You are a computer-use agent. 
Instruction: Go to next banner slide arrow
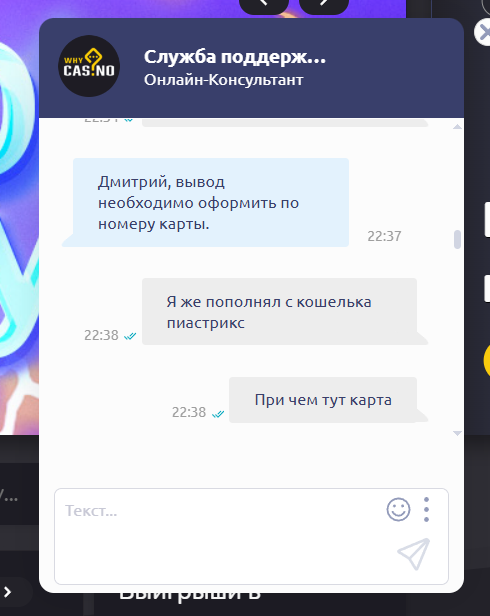324,6
